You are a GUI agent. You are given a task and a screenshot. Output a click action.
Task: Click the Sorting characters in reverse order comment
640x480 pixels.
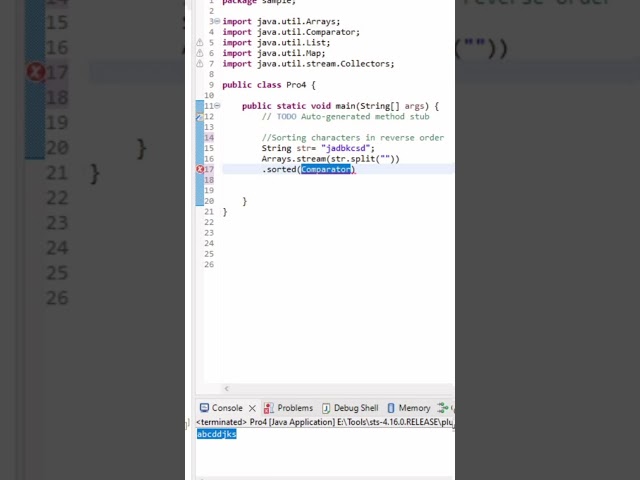(x=353, y=138)
